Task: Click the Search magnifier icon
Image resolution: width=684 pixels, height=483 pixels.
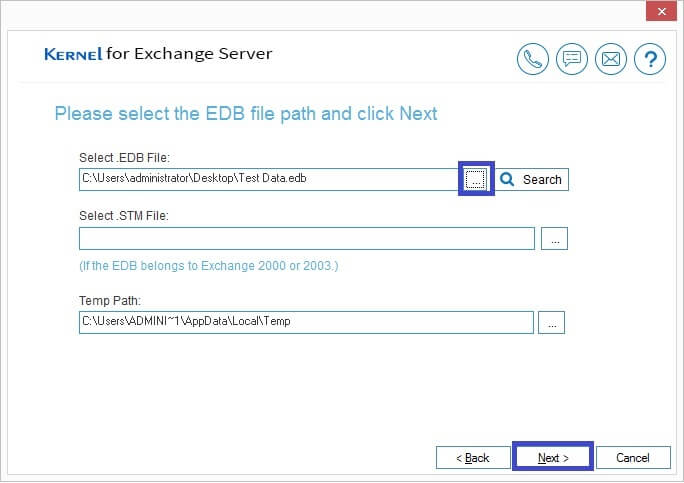Action: point(507,179)
